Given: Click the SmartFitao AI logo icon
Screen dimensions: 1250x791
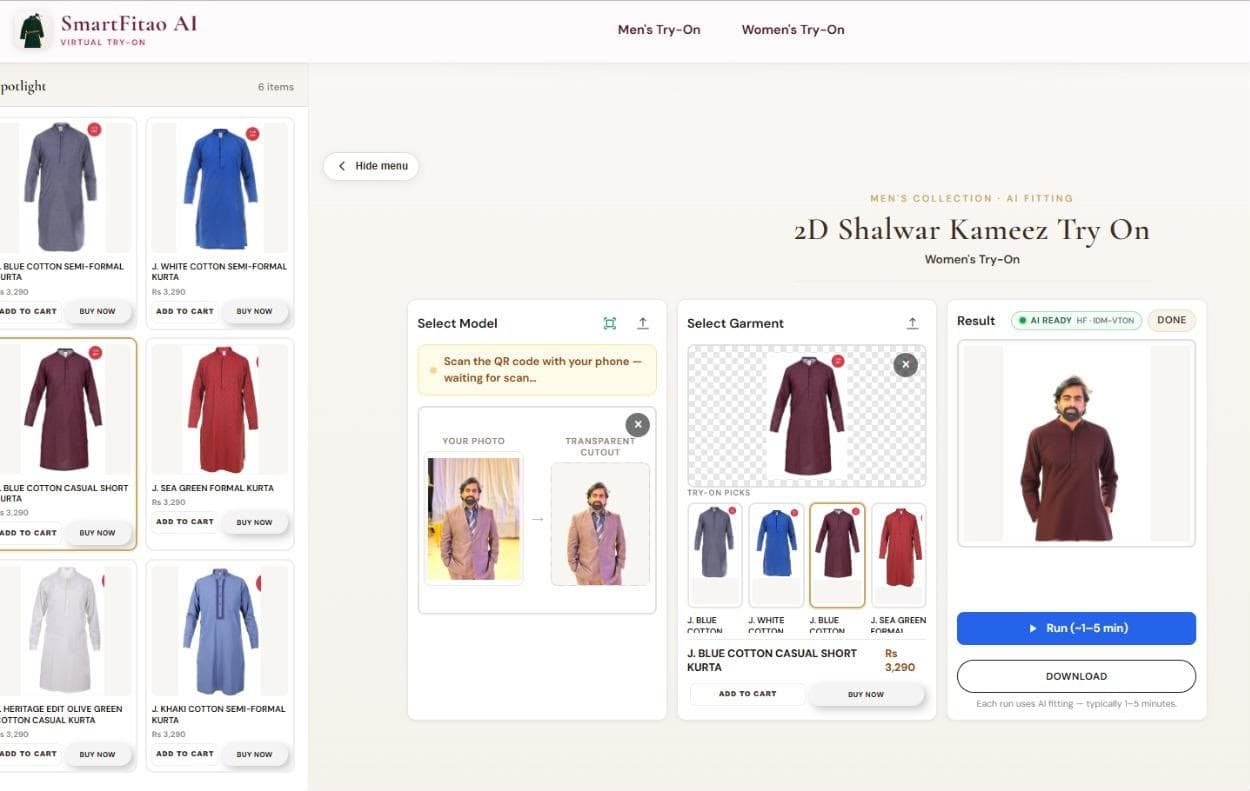Looking at the screenshot, I should click(x=32, y=30).
